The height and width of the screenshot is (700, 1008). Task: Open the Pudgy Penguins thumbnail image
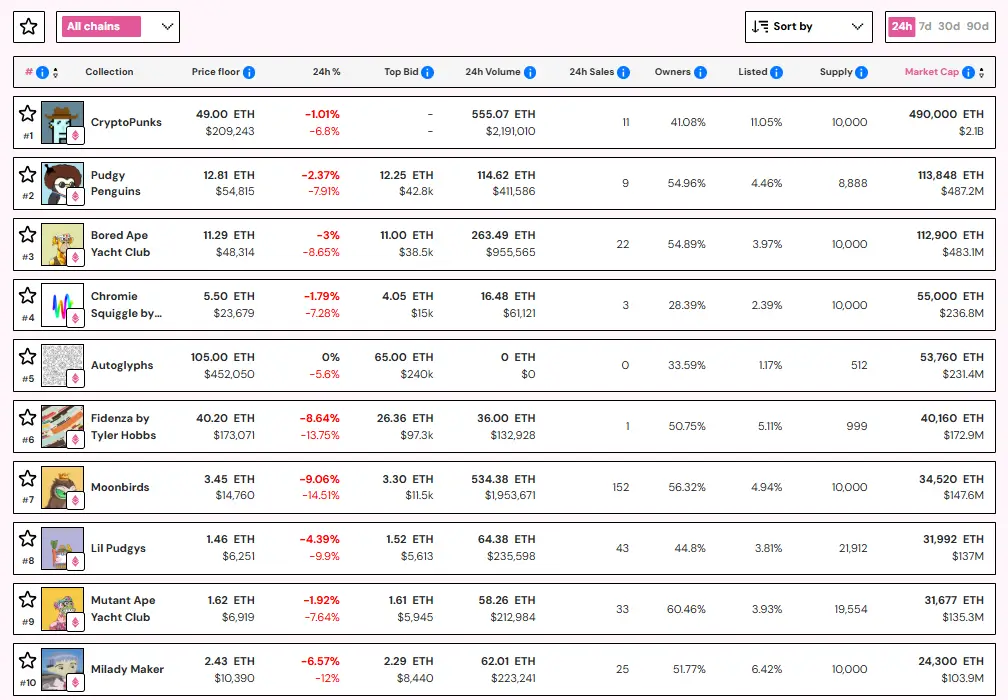click(x=62, y=183)
